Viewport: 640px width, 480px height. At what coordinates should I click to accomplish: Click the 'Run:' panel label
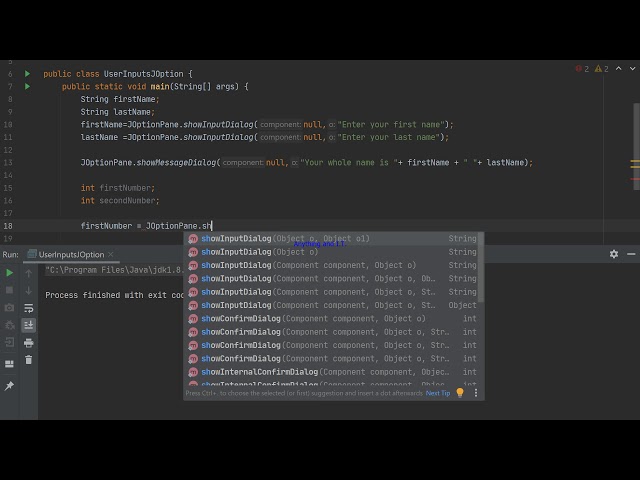(11, 254)
